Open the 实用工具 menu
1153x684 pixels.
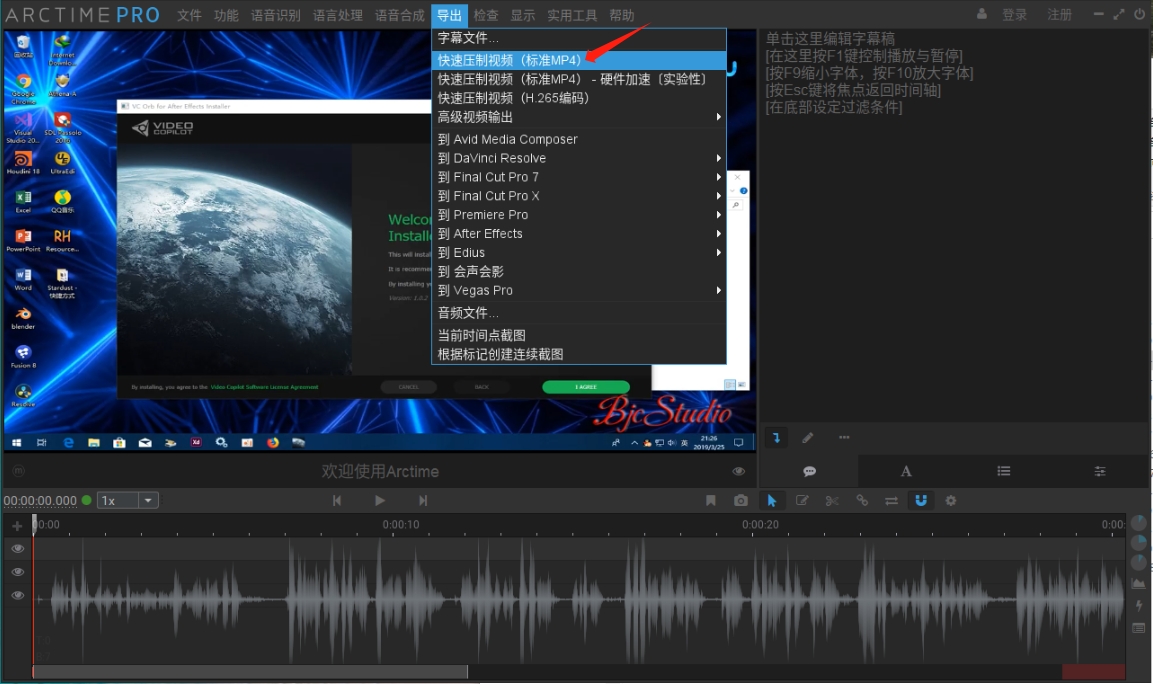(x=571, y=15)
